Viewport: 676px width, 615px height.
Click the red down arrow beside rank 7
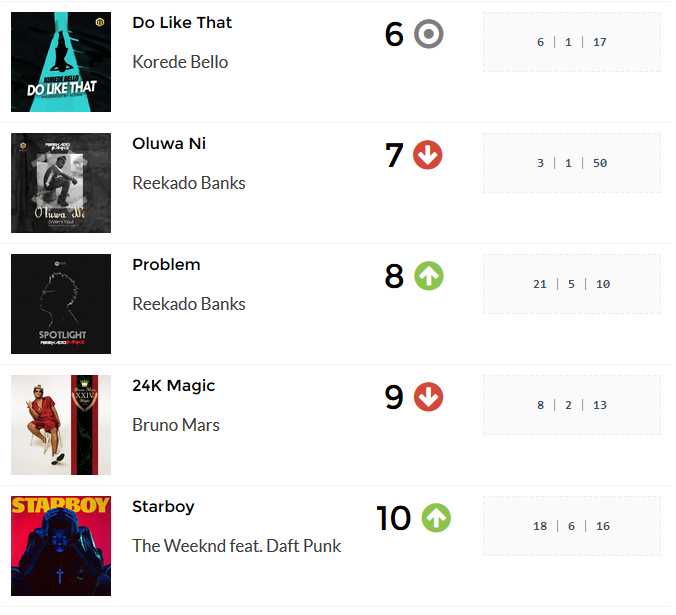coord(428,155)
